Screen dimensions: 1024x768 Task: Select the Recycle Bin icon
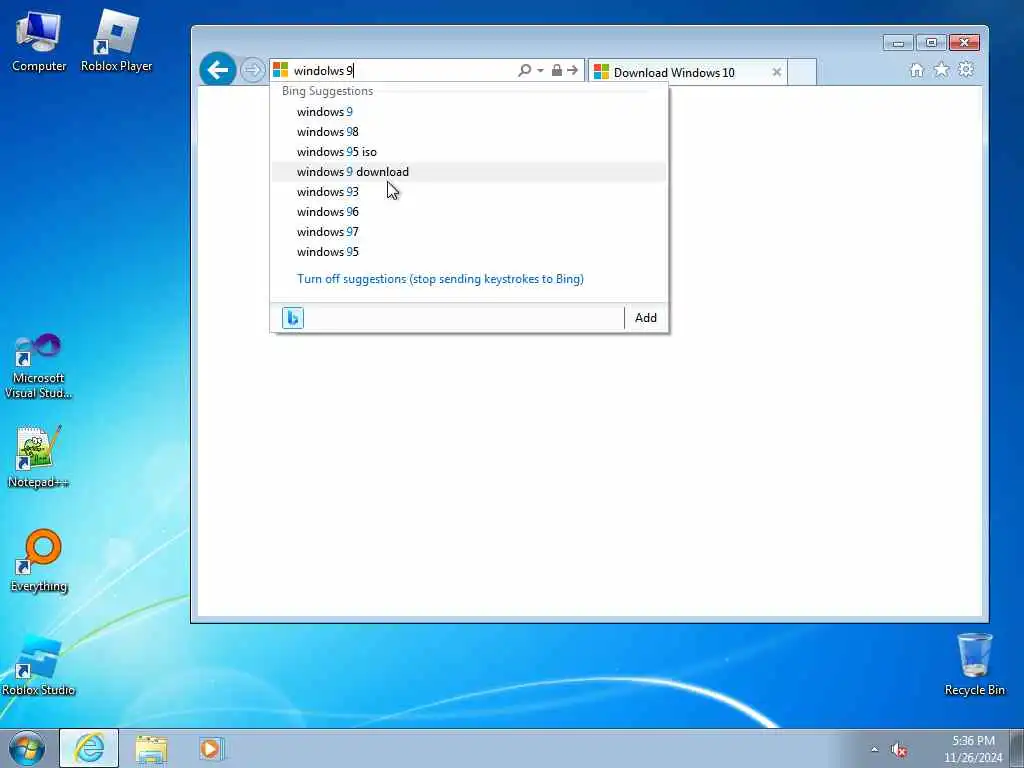coord(974,665)
